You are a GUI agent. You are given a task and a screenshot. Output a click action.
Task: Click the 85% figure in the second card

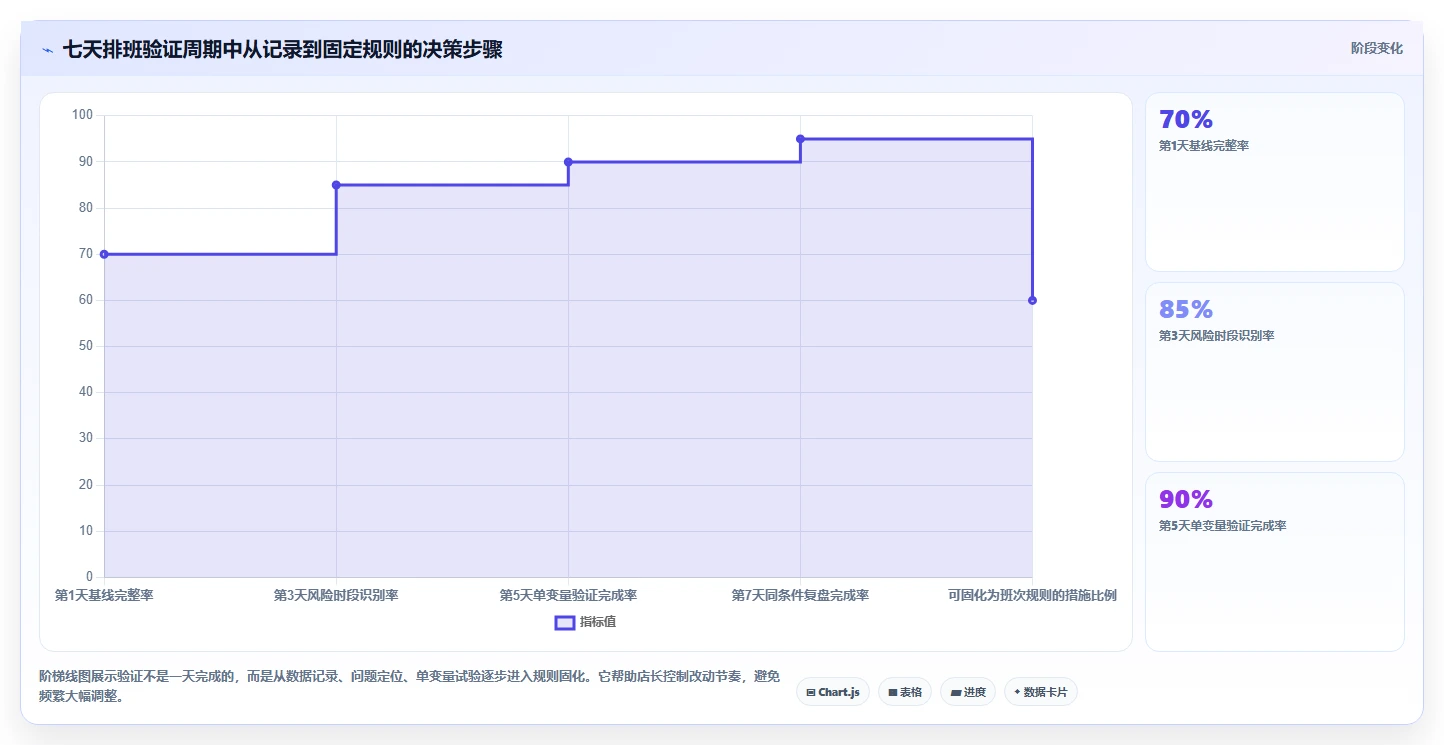1186,309
